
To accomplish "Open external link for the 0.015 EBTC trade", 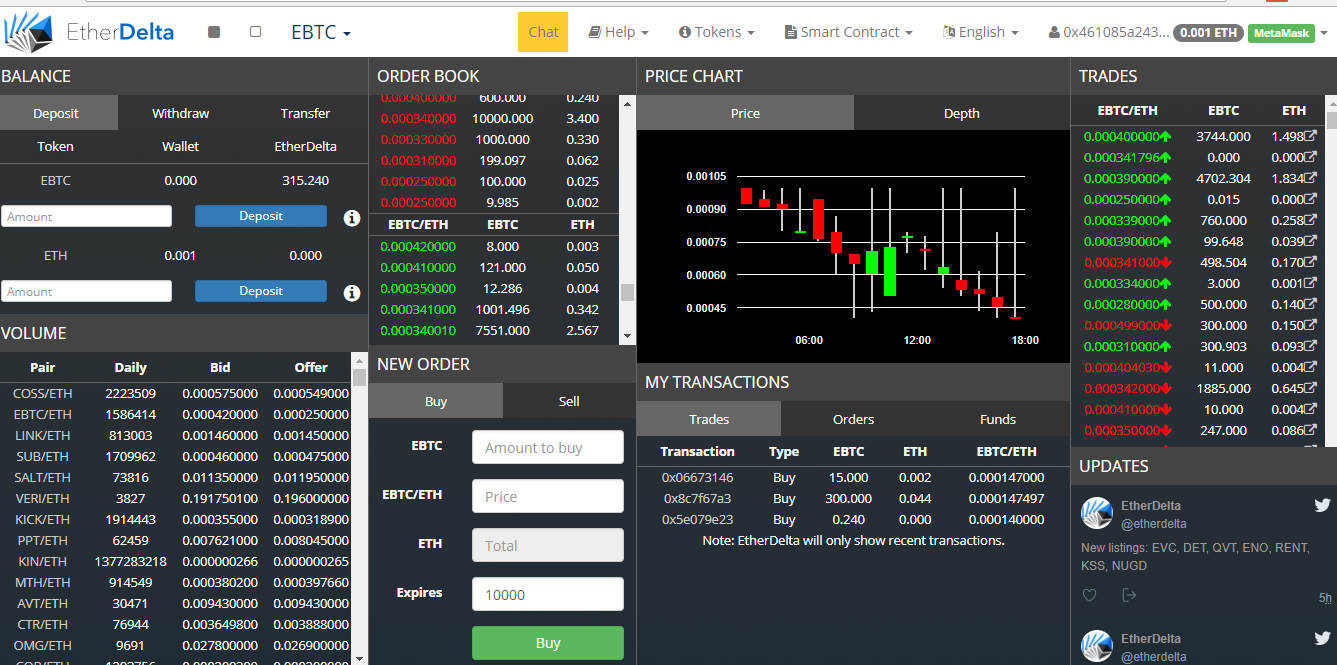I will click(x=1310, y=199).
